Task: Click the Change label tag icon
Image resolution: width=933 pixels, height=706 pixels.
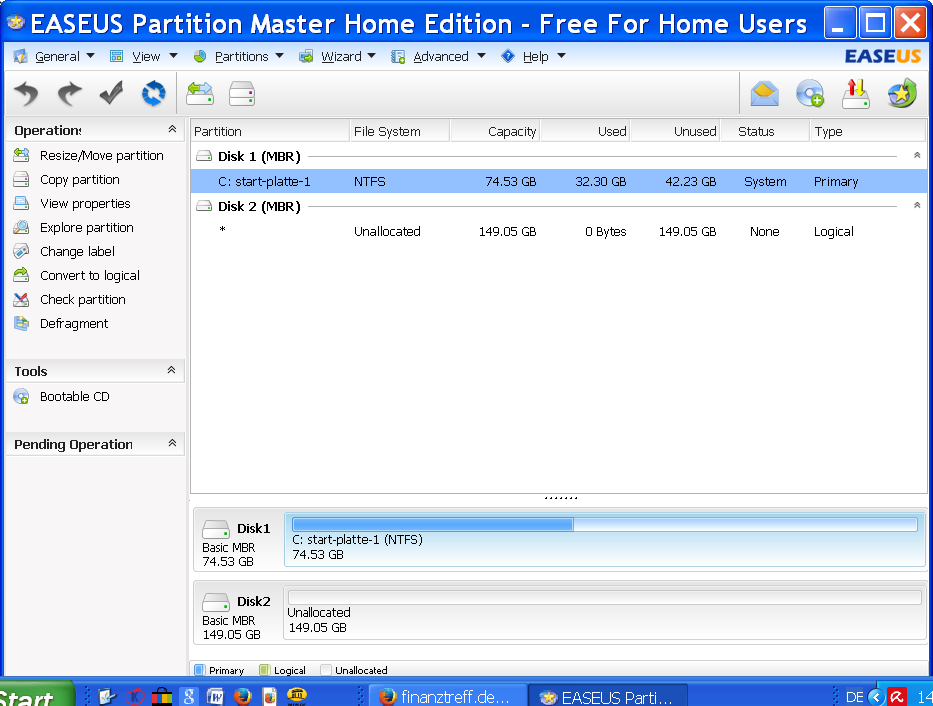Action: pyautogui.click(x=21, y=251)
